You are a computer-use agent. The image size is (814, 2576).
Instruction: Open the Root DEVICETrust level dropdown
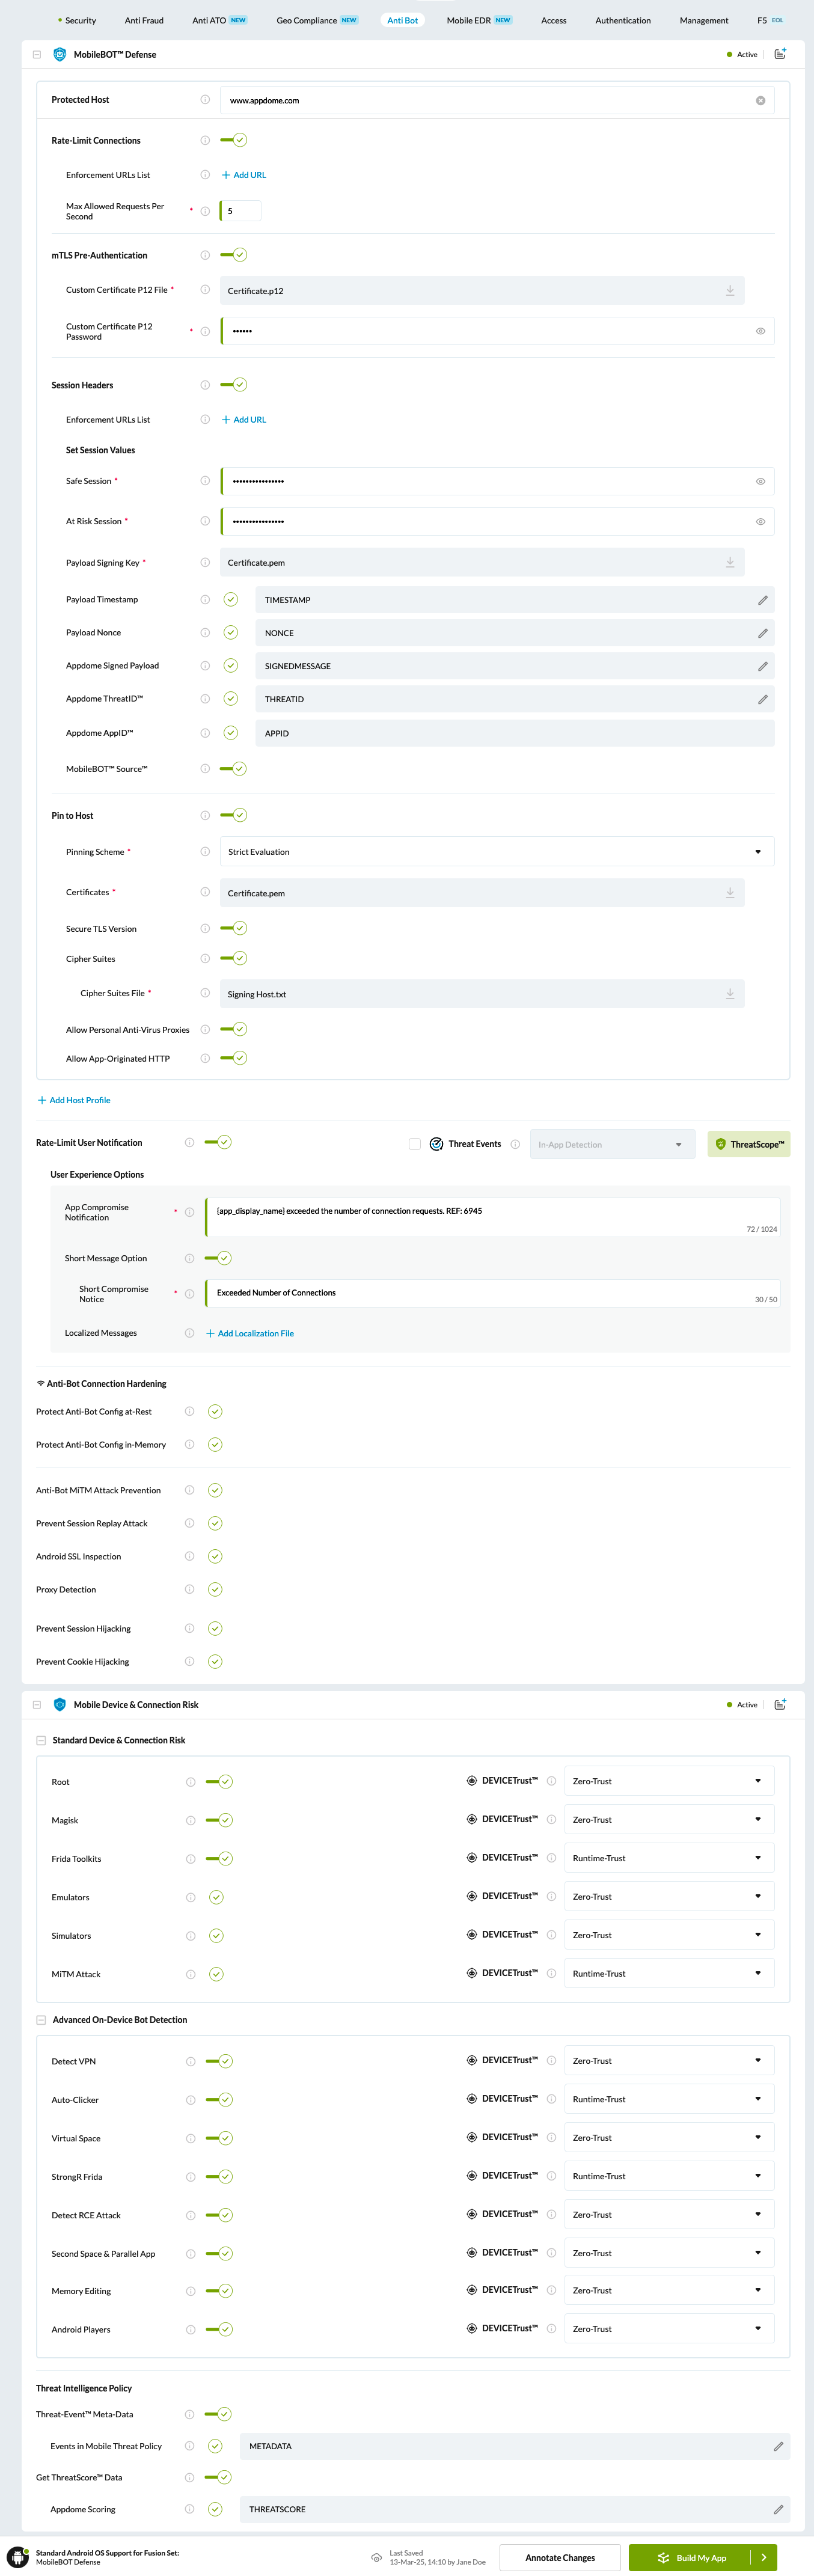[668, 1781]
